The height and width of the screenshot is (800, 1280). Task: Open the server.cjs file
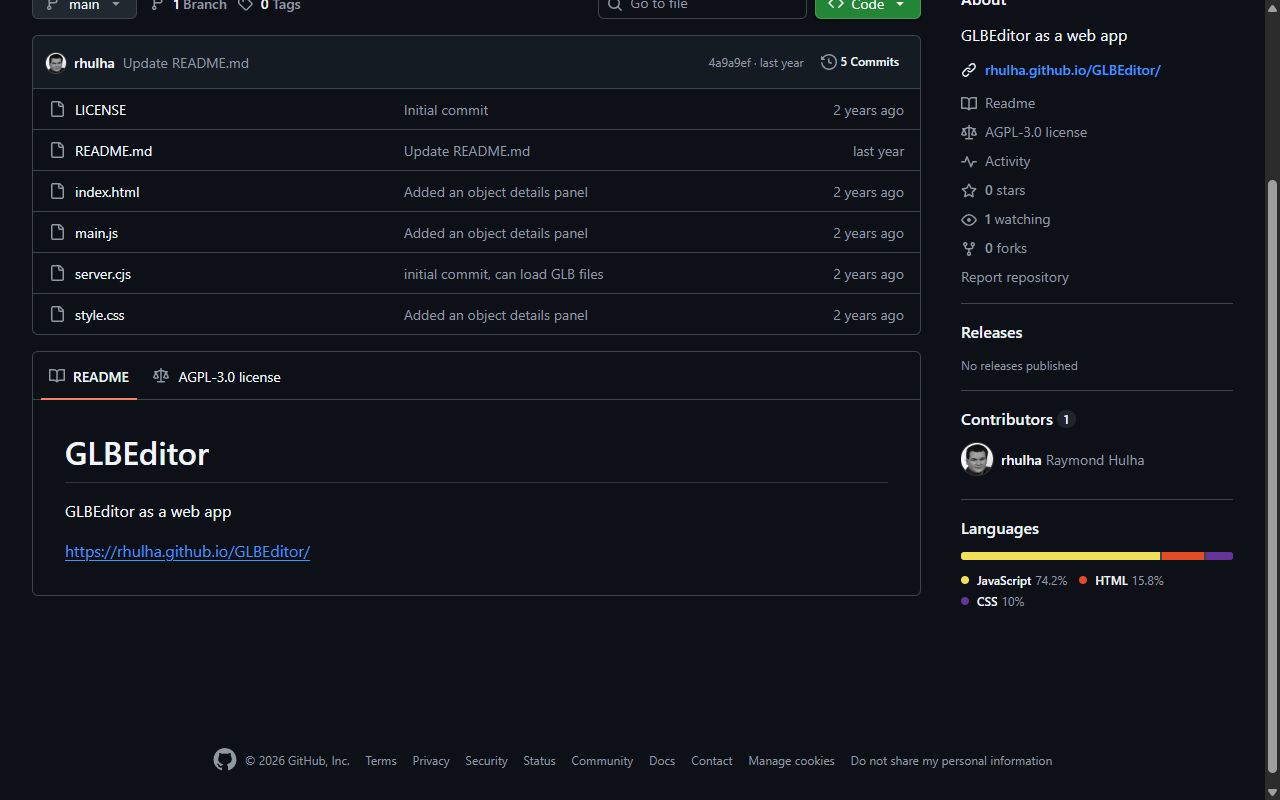point(103,274)
